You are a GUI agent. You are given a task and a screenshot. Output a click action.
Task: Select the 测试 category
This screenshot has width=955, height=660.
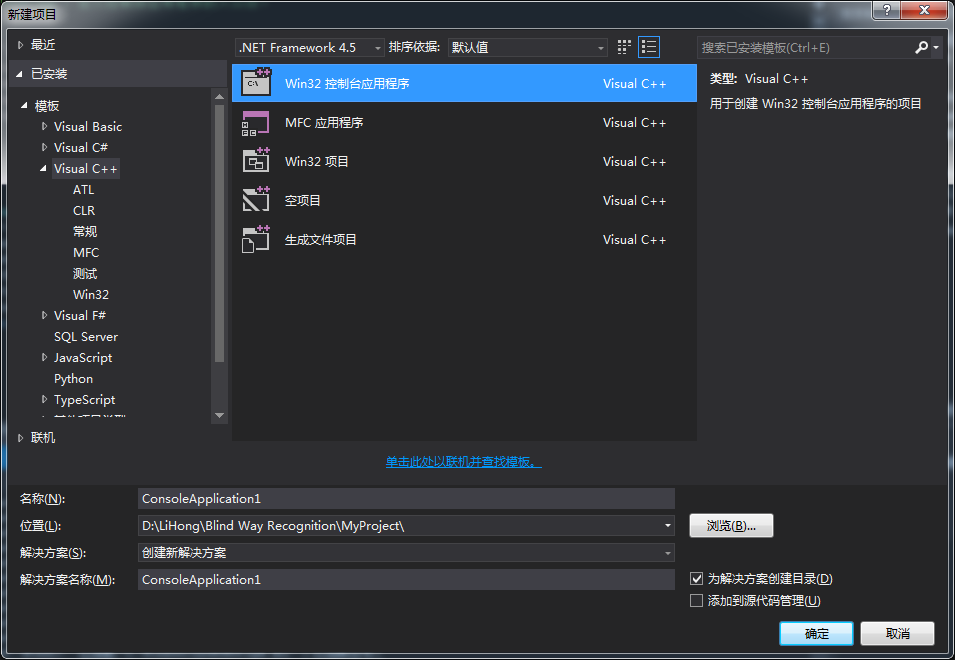[85, 273]
